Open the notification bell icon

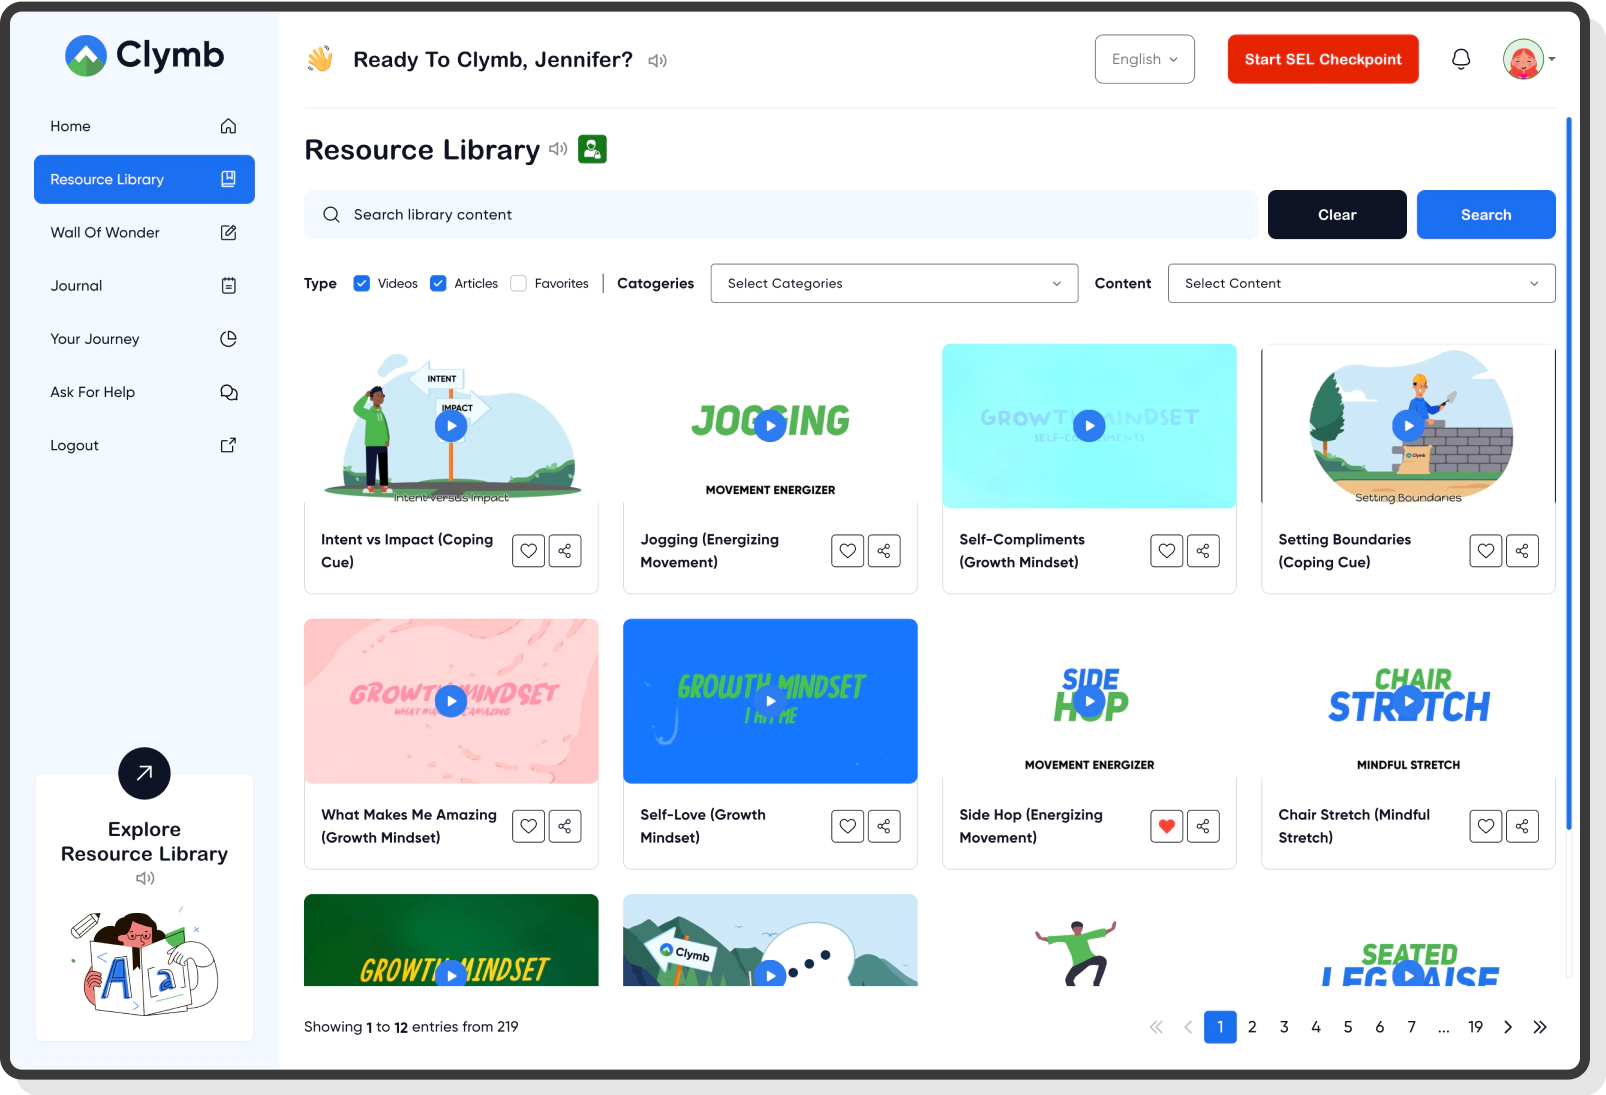click(x=1460, y=59)
